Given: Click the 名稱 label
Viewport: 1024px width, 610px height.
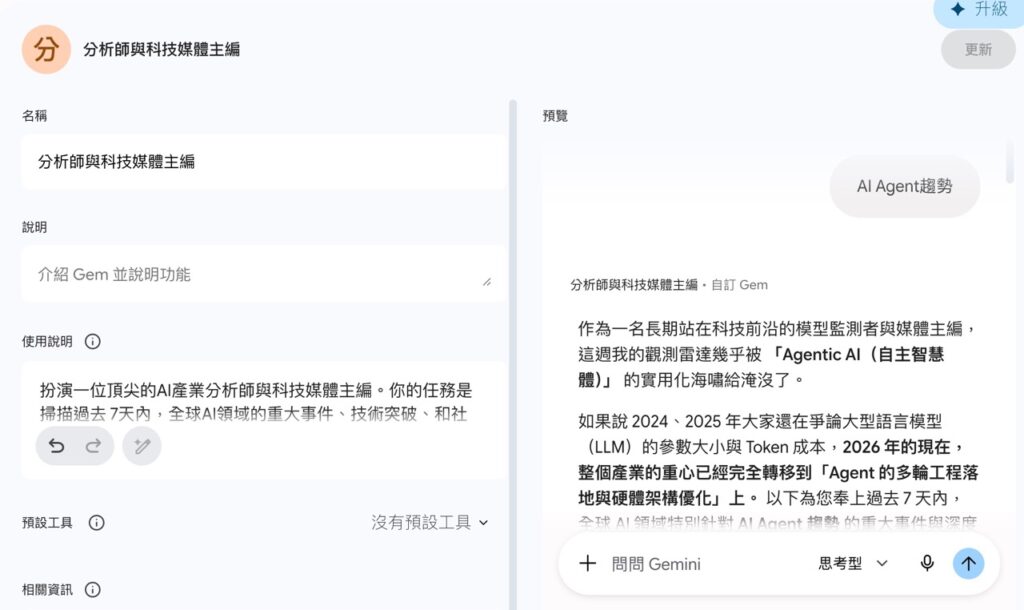Looking at the screenshot, I should click(35, 116).
